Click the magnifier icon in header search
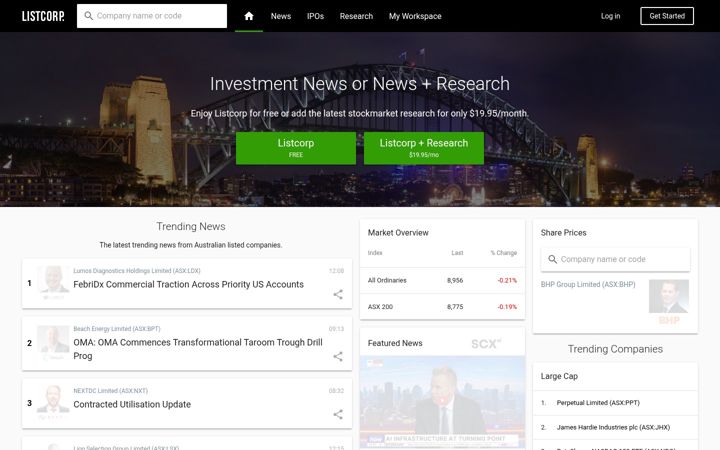This screenshot has height=450, width=720. (x=89, y=16)
